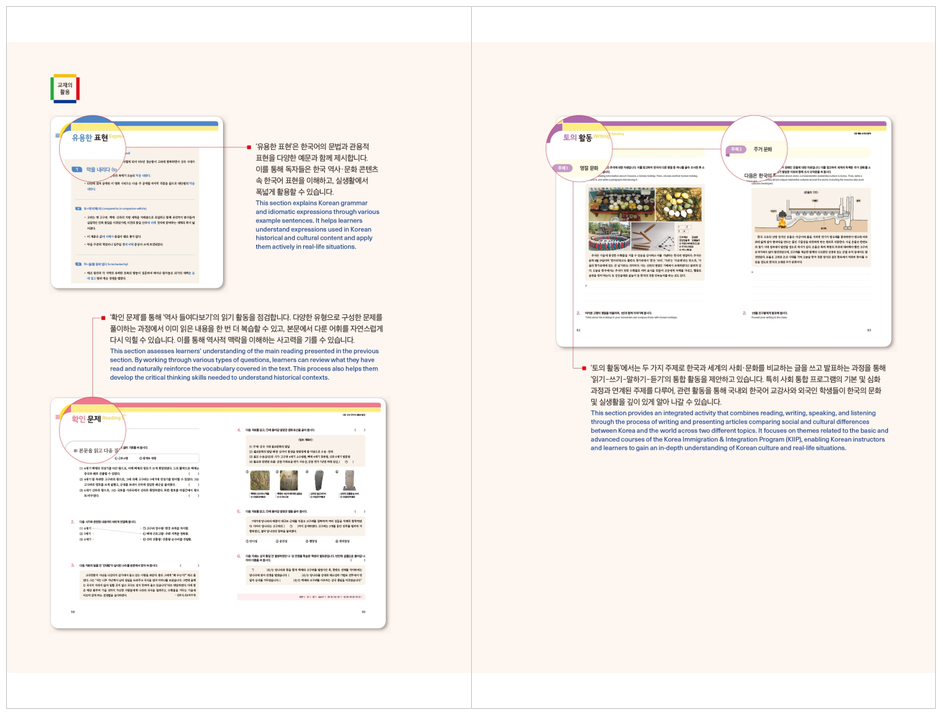Click the Korean paragraph starting '토의 활동'에서는
Screen dimensions: 943x715
(x=739, y=385)
